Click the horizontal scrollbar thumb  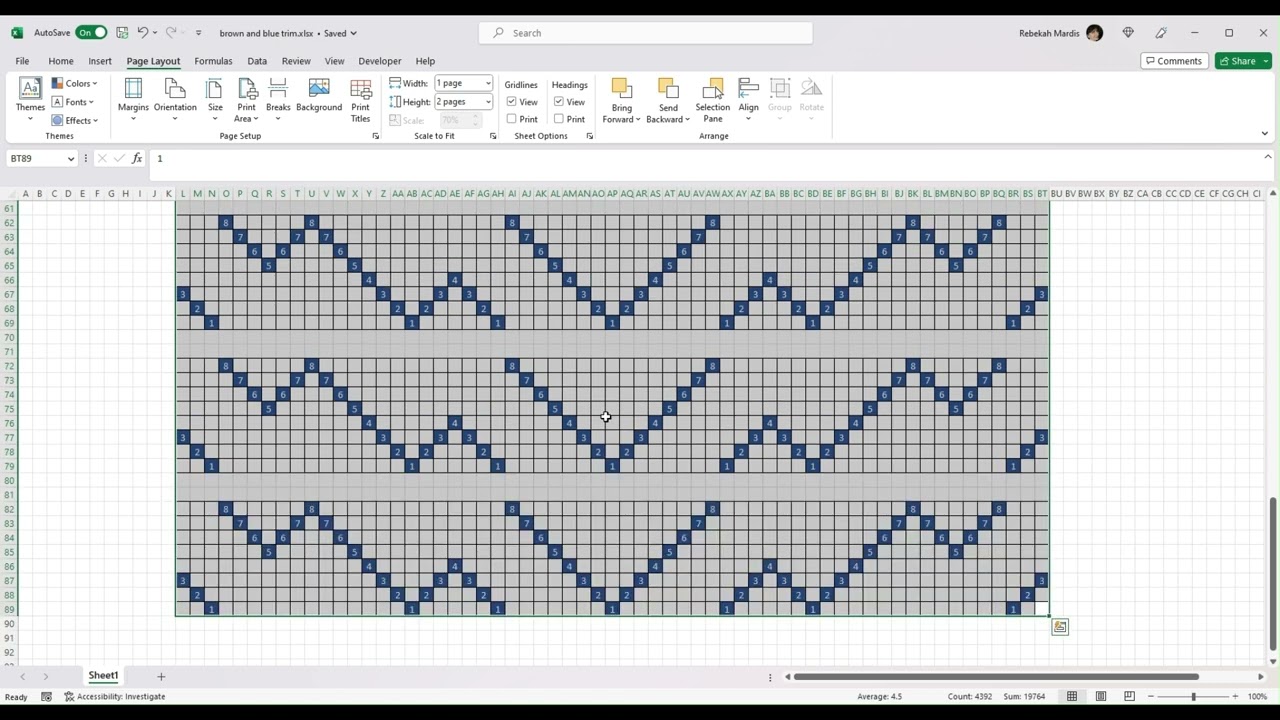point(996,677)
